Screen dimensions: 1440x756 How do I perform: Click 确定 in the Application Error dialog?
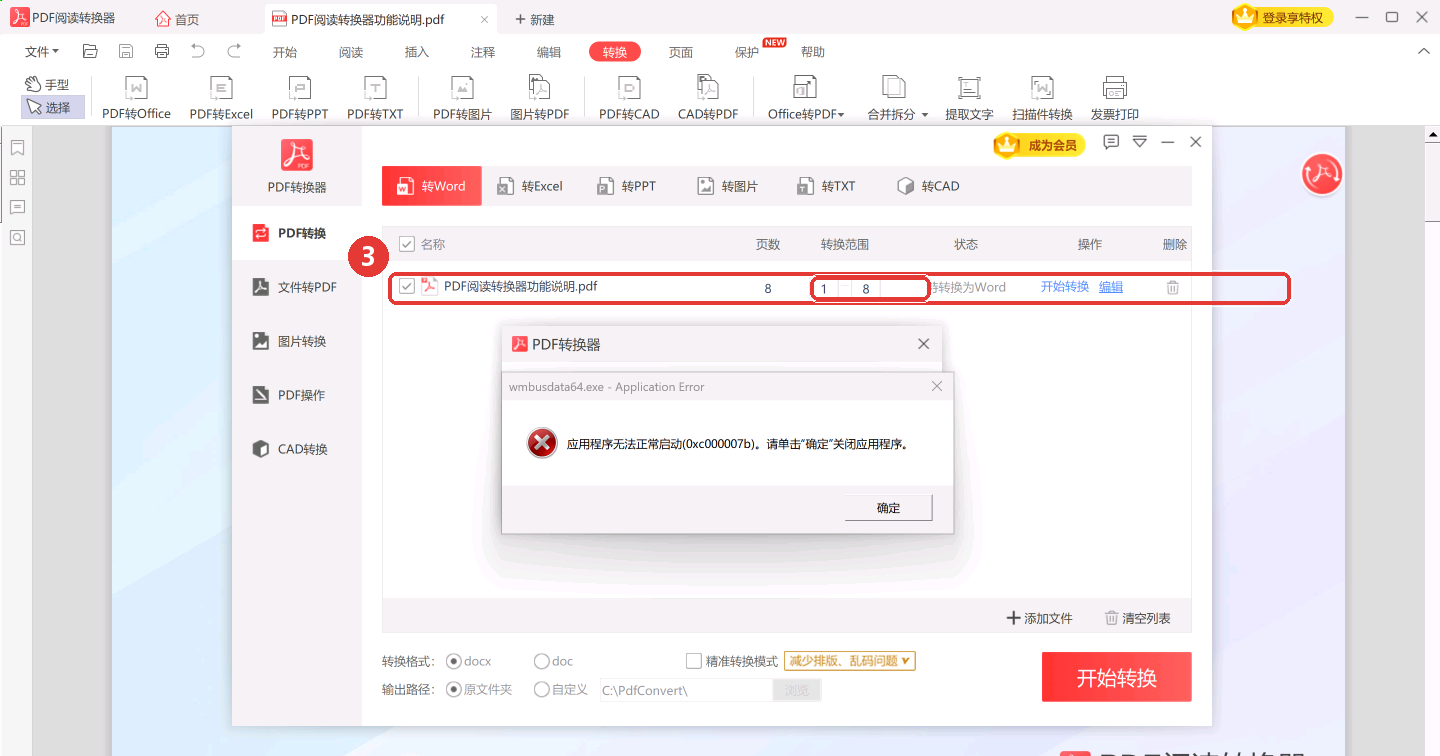coord(889,508)
